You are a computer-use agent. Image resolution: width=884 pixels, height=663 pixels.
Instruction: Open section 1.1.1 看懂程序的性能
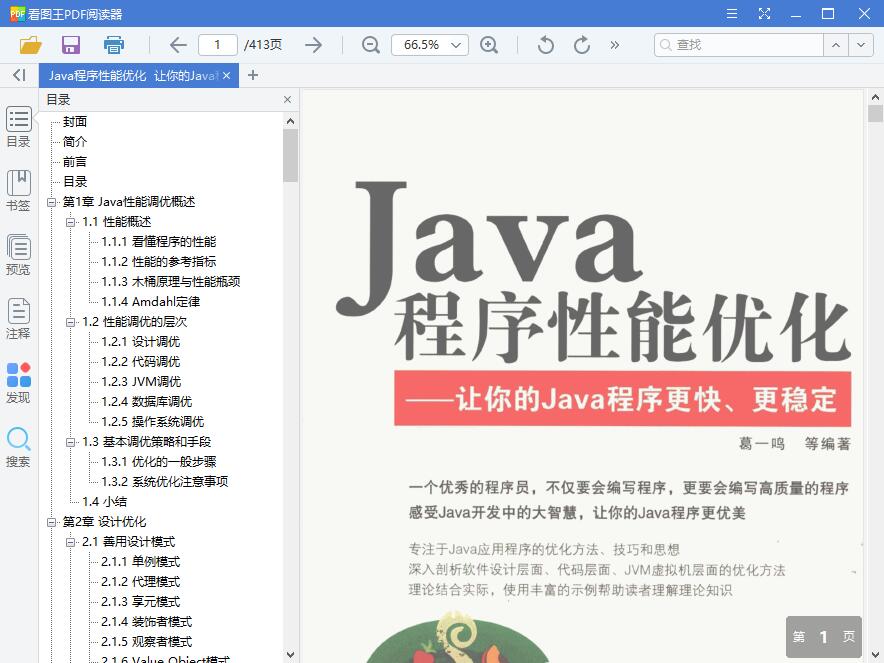158,242
